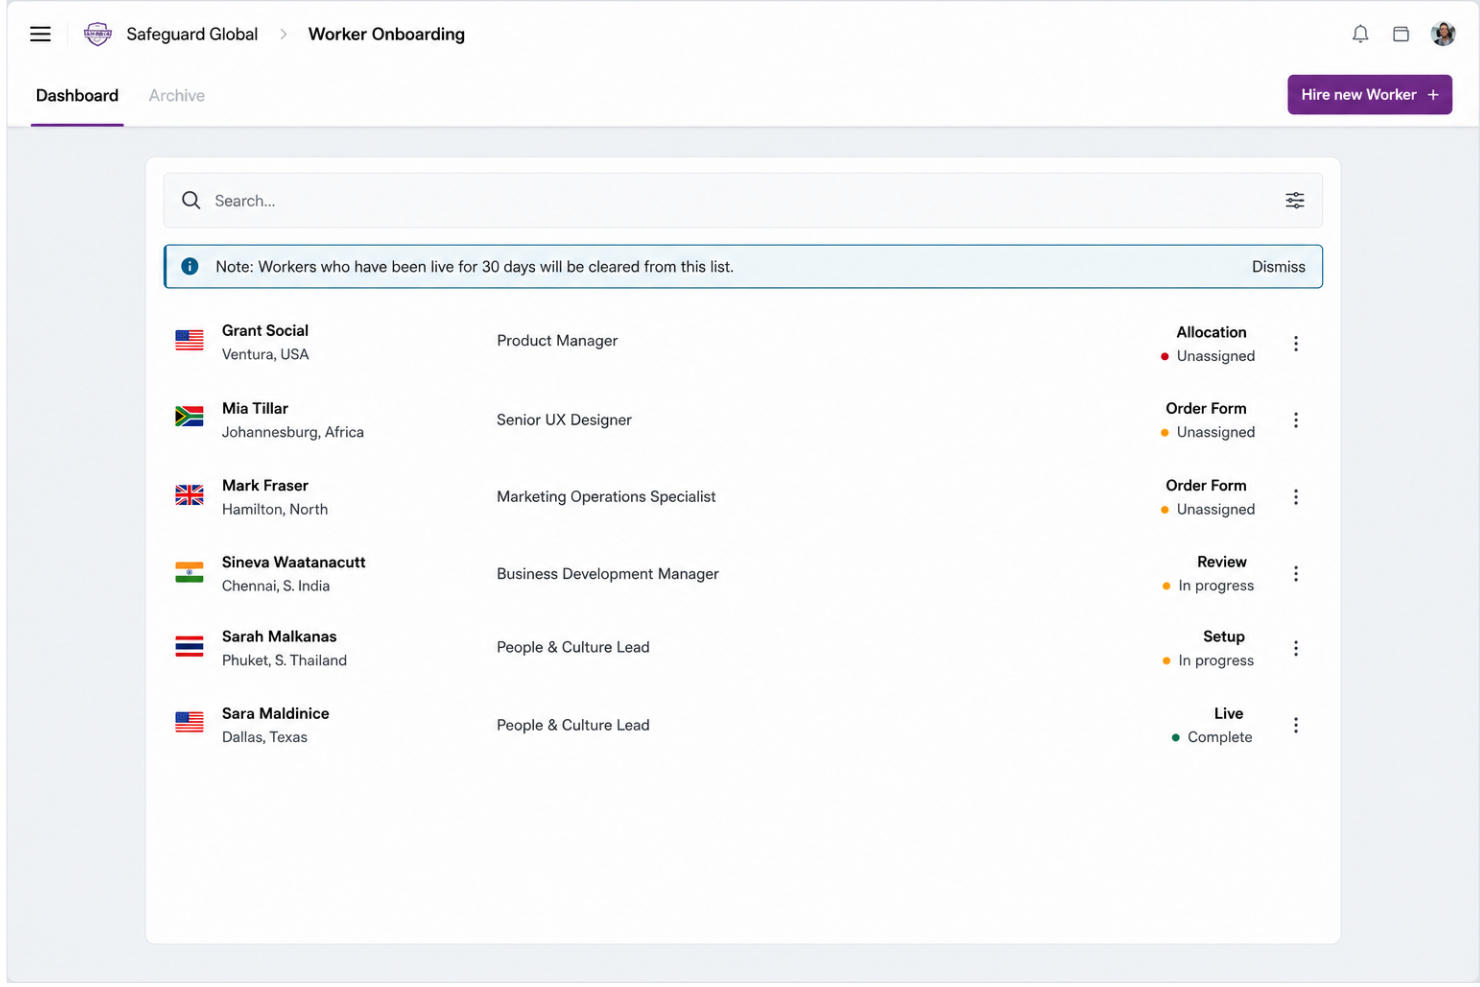Open the search filter sliders icon

coord(1295,200)
